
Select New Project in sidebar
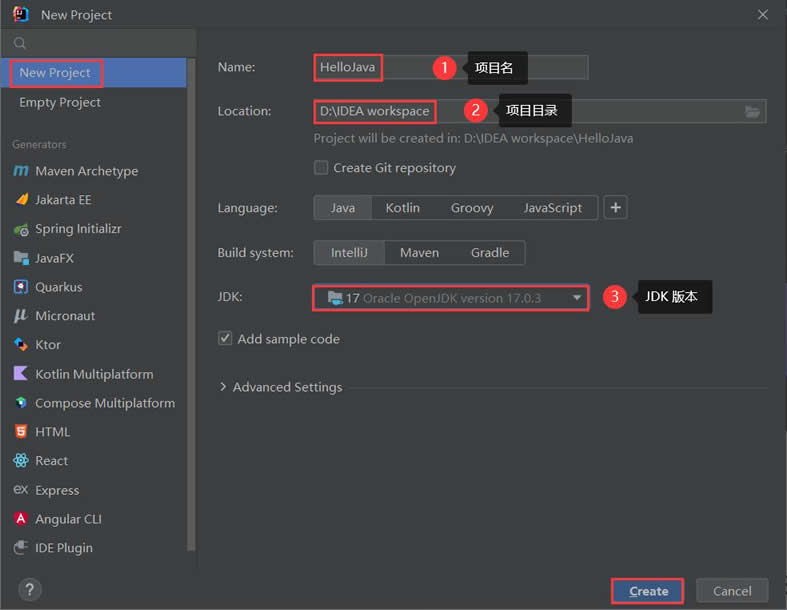pos(93,73)
